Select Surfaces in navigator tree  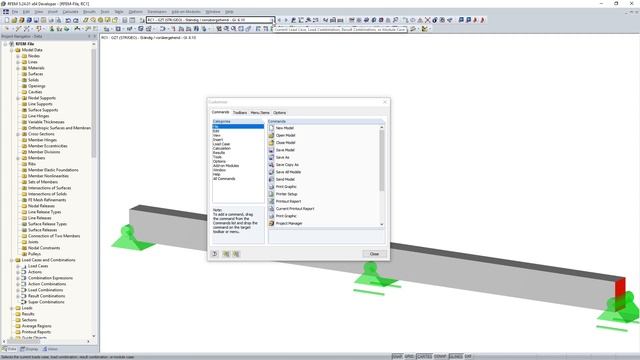tap(35, 74)
